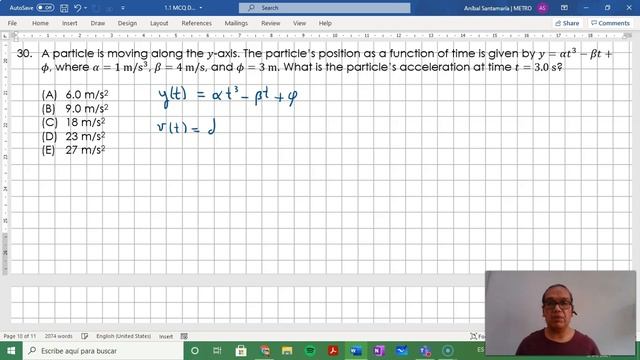Click the 'Escribe aquí para buscar' search box
This screenshot has height=360, width=640.
(103, 351)
